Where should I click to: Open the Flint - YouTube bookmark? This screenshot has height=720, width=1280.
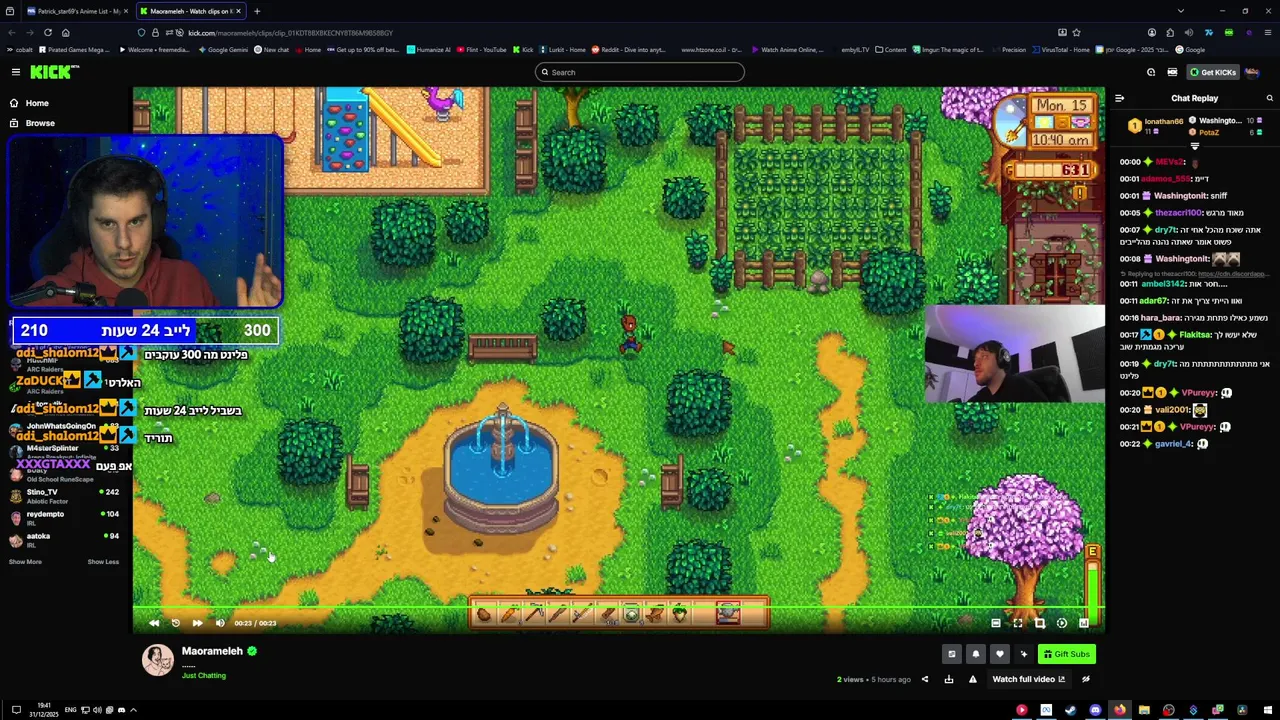coord(481,49)
